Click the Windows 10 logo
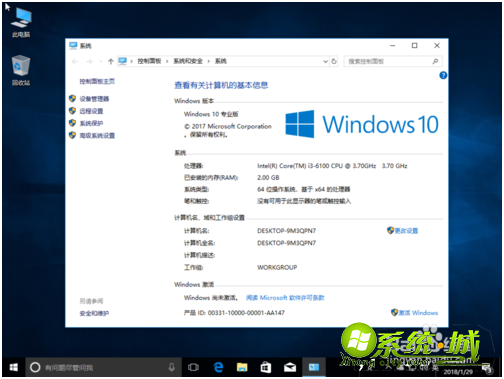This screenshot has width=504, height=379. [x=362, y=124]
